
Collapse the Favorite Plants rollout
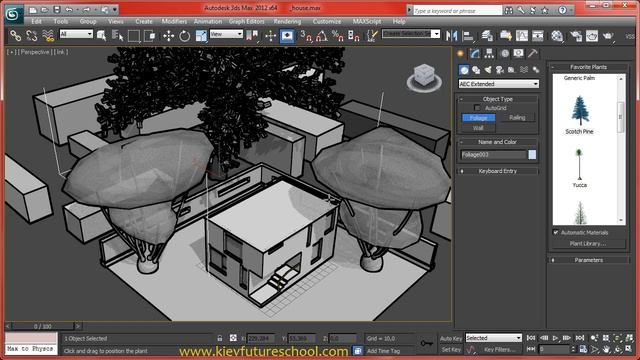coord(588,67)
